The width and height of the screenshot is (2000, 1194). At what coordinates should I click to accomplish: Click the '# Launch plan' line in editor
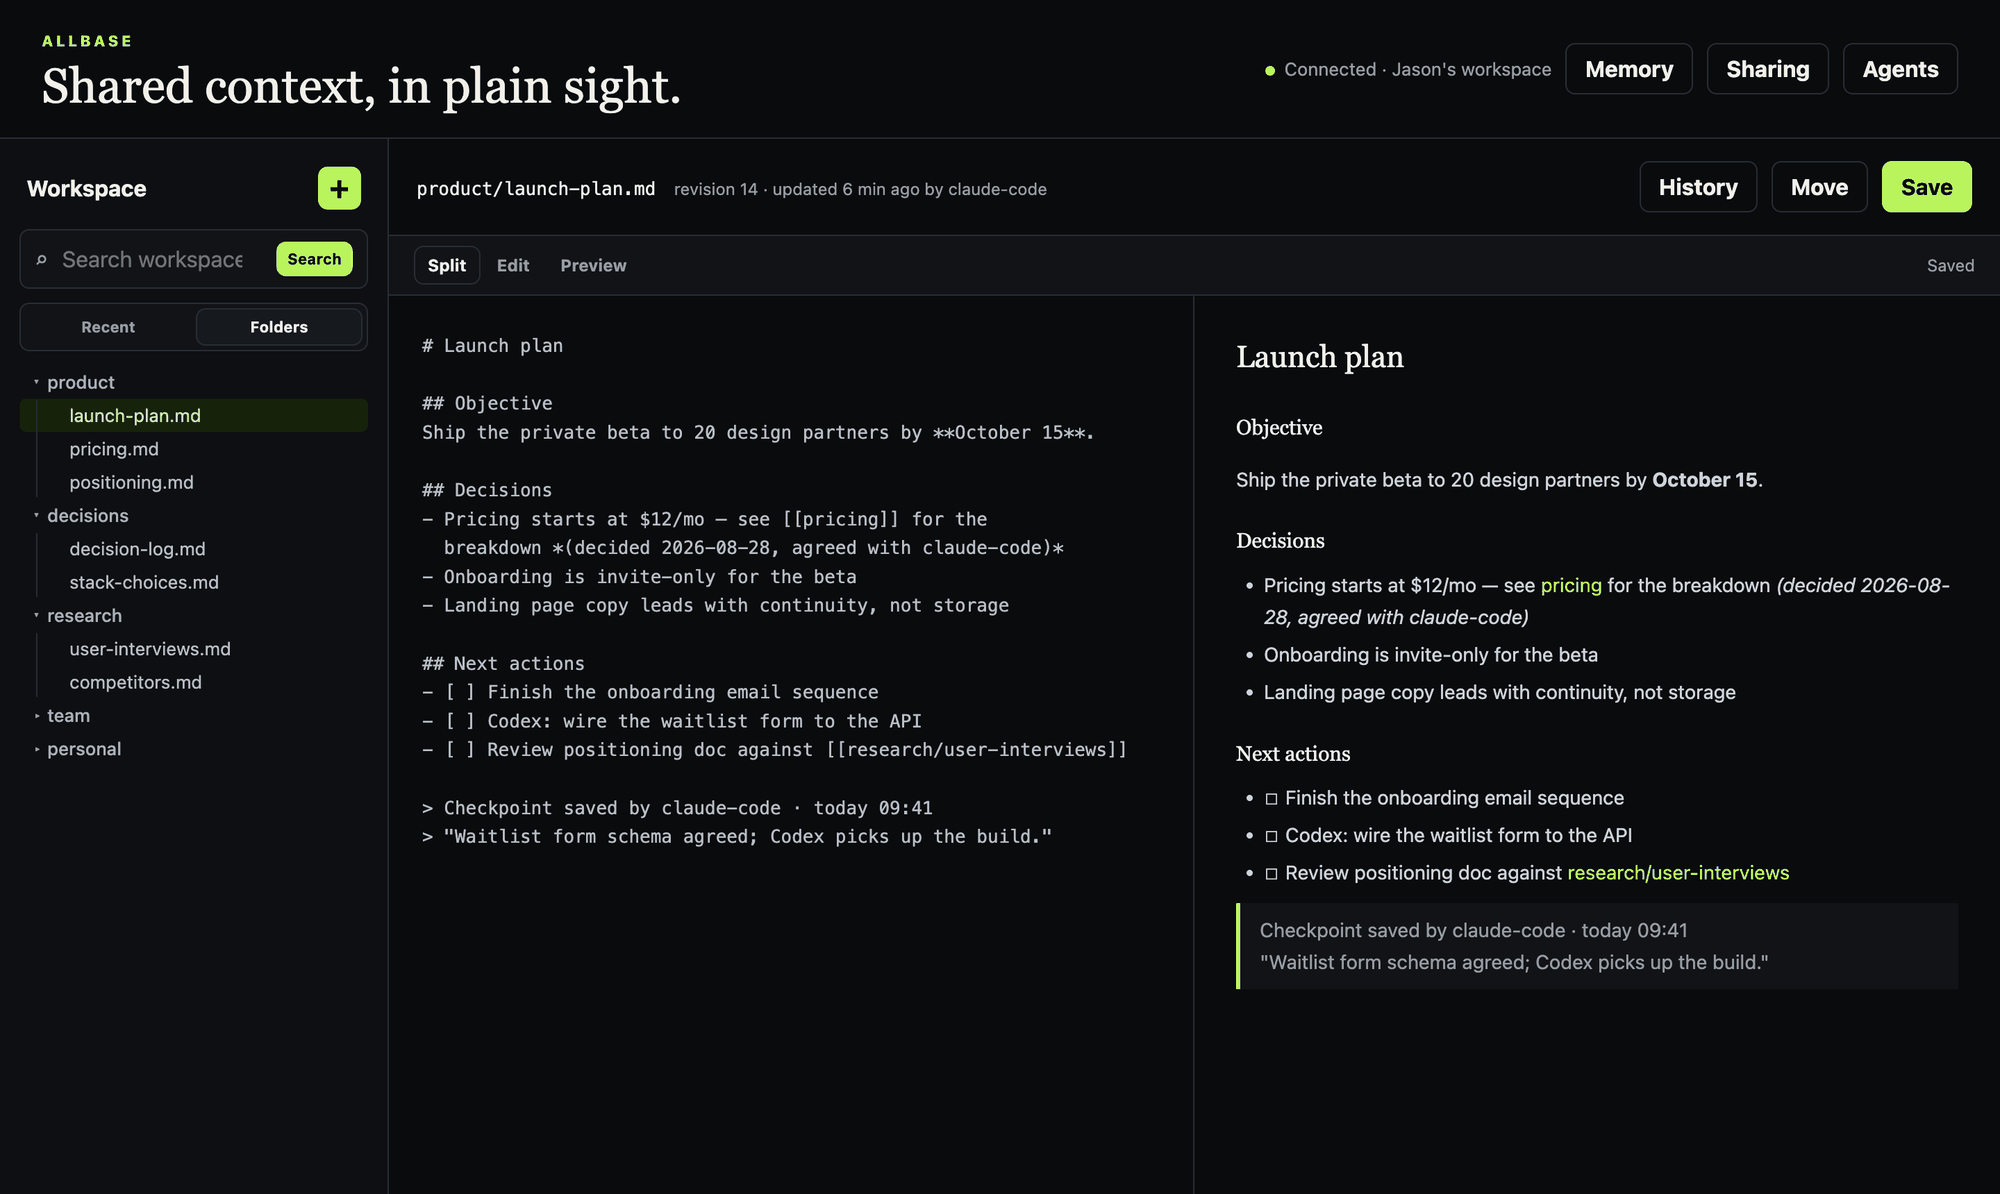492,345
